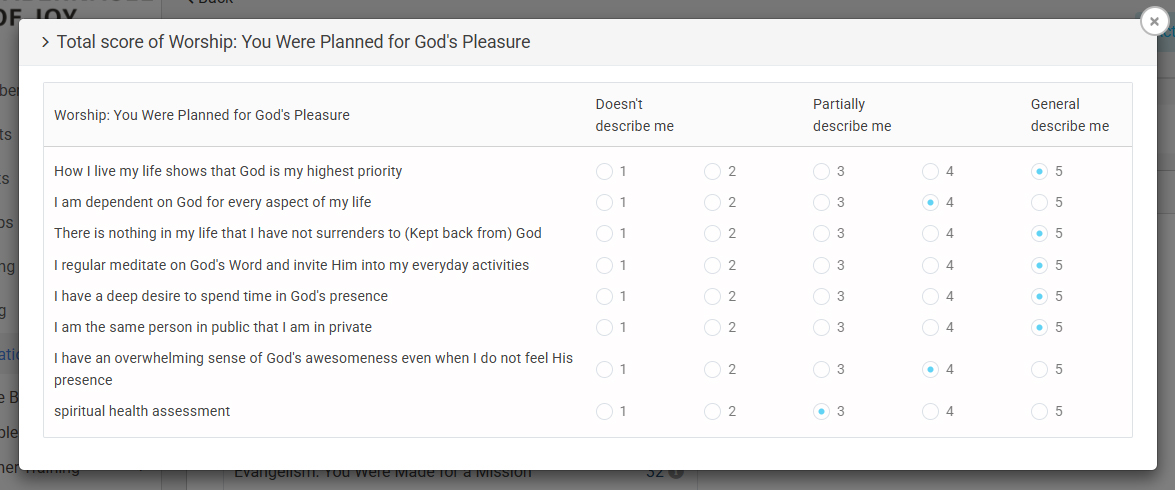
Task: Select 2 for "nothing in my life" statement
Action: click(x=712, y=233)
